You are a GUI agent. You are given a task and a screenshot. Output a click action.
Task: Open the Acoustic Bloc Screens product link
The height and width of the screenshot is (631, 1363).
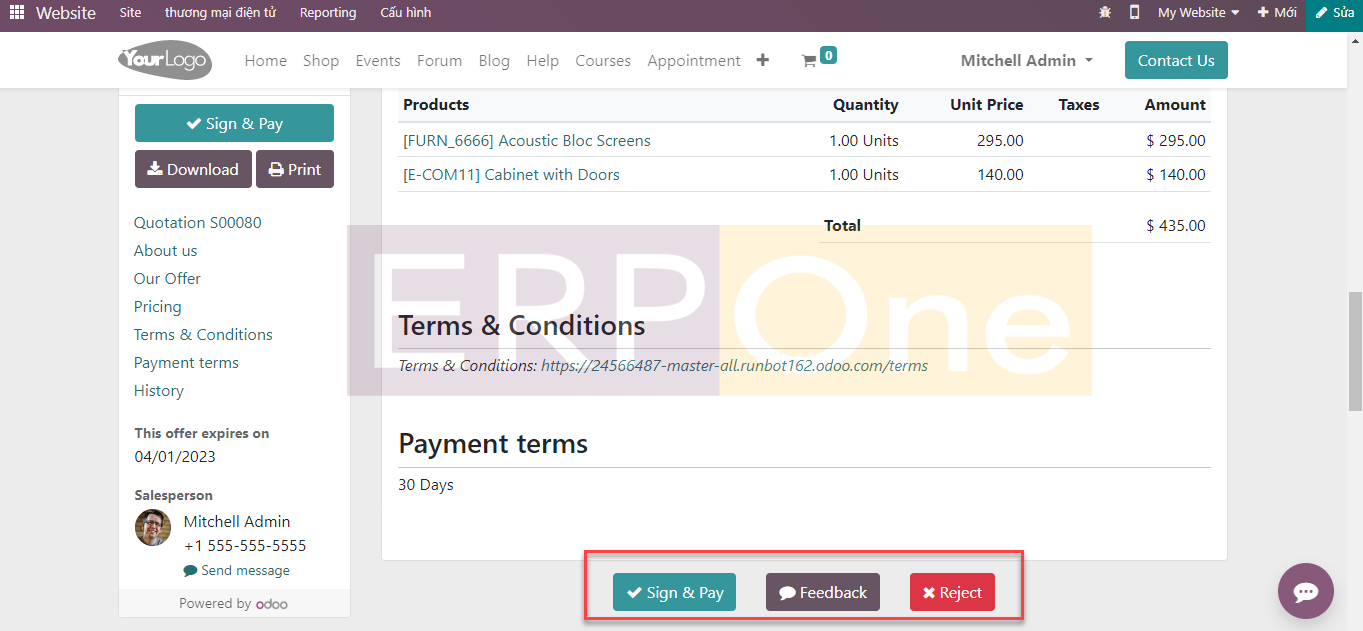click(526, 141)
